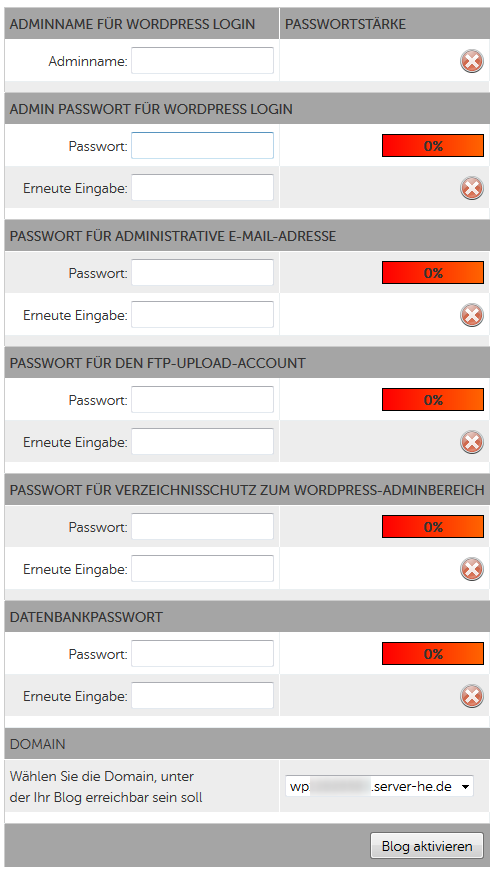The width and height of the screenshot is (494, 873).
Task: Click Datenbankpasswort Passwort input field
Action: [x=202, y=653]
